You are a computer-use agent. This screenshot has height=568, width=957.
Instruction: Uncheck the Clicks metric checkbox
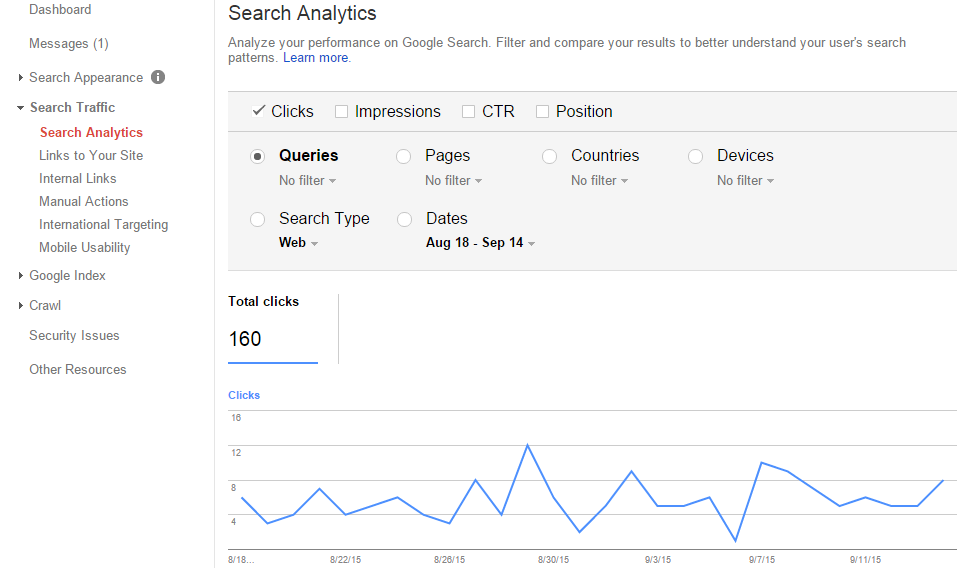[x=259, y=111]
